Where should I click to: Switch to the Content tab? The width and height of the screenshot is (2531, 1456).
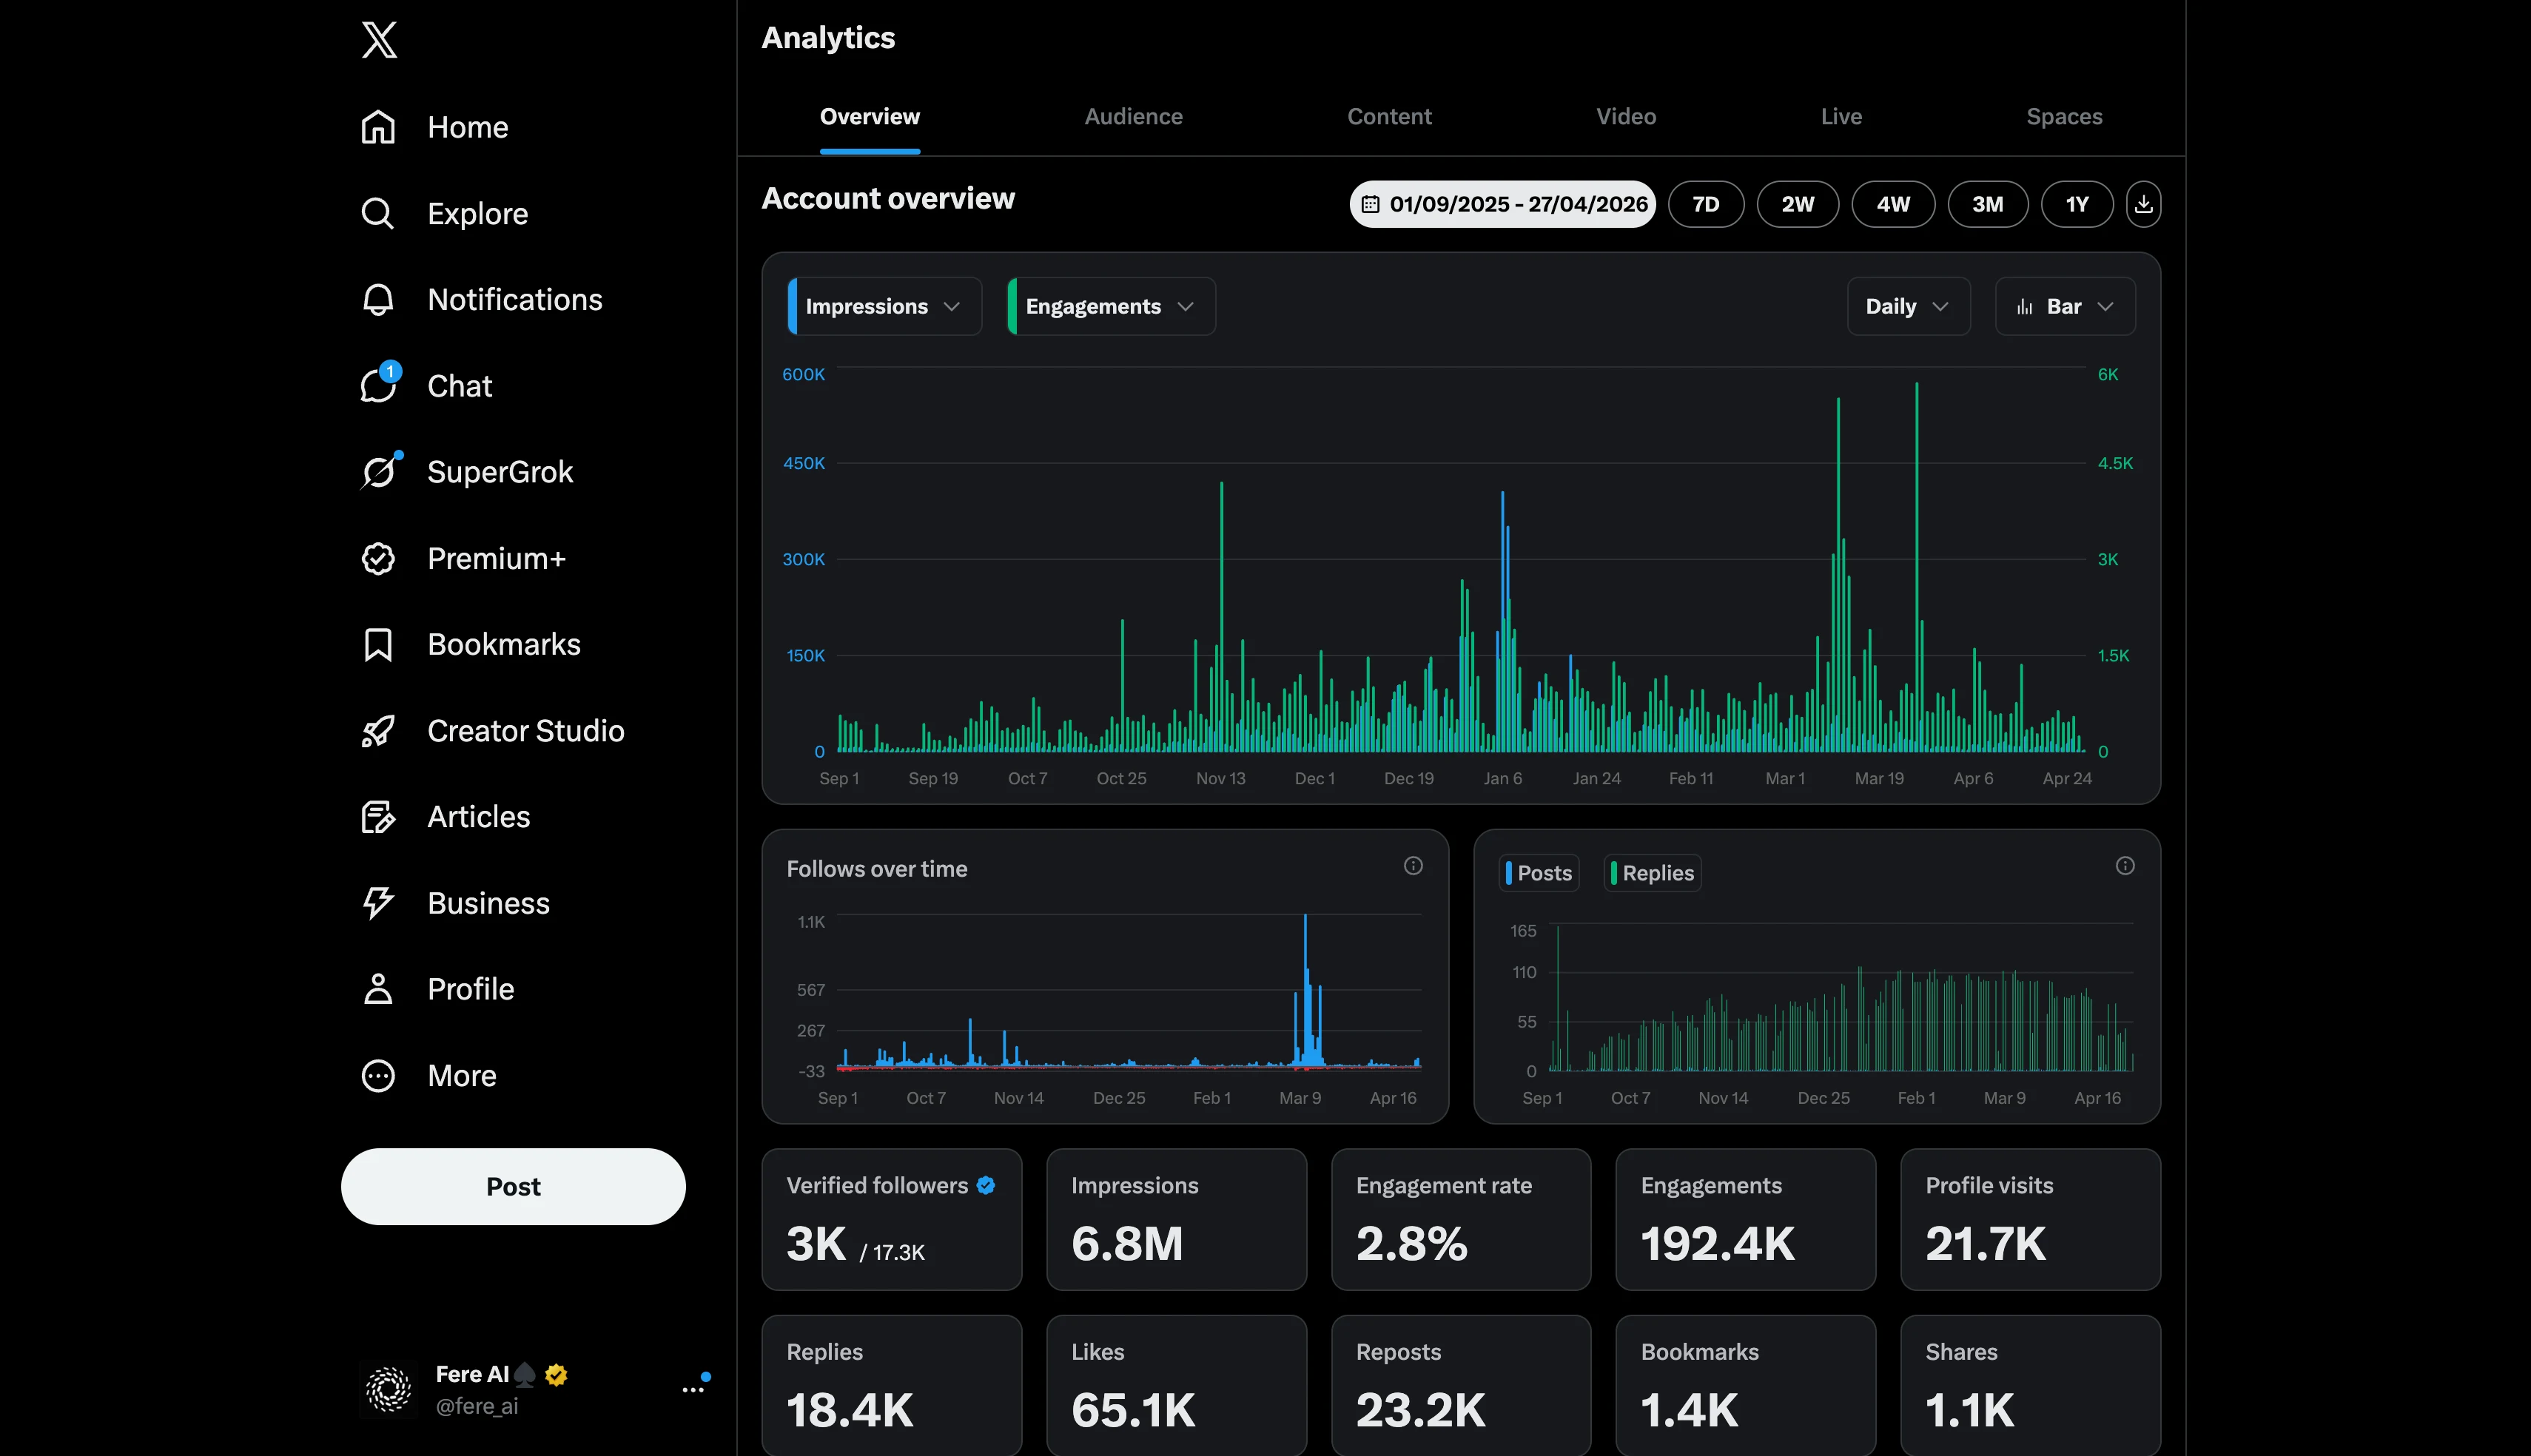(1389, 117)
